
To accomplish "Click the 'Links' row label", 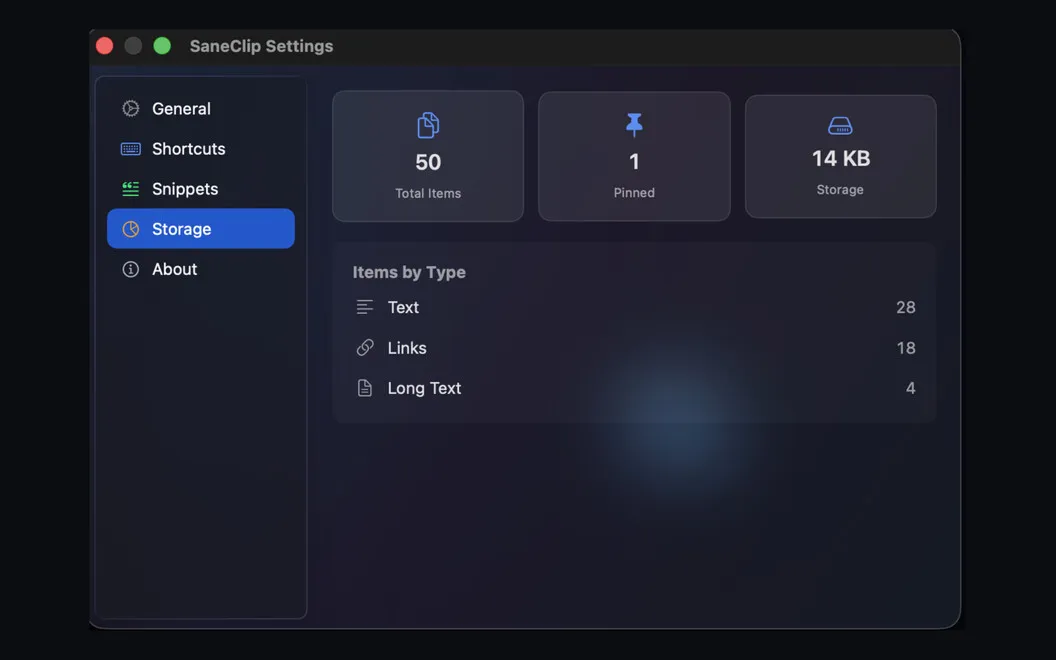I will tap(407, 348).
